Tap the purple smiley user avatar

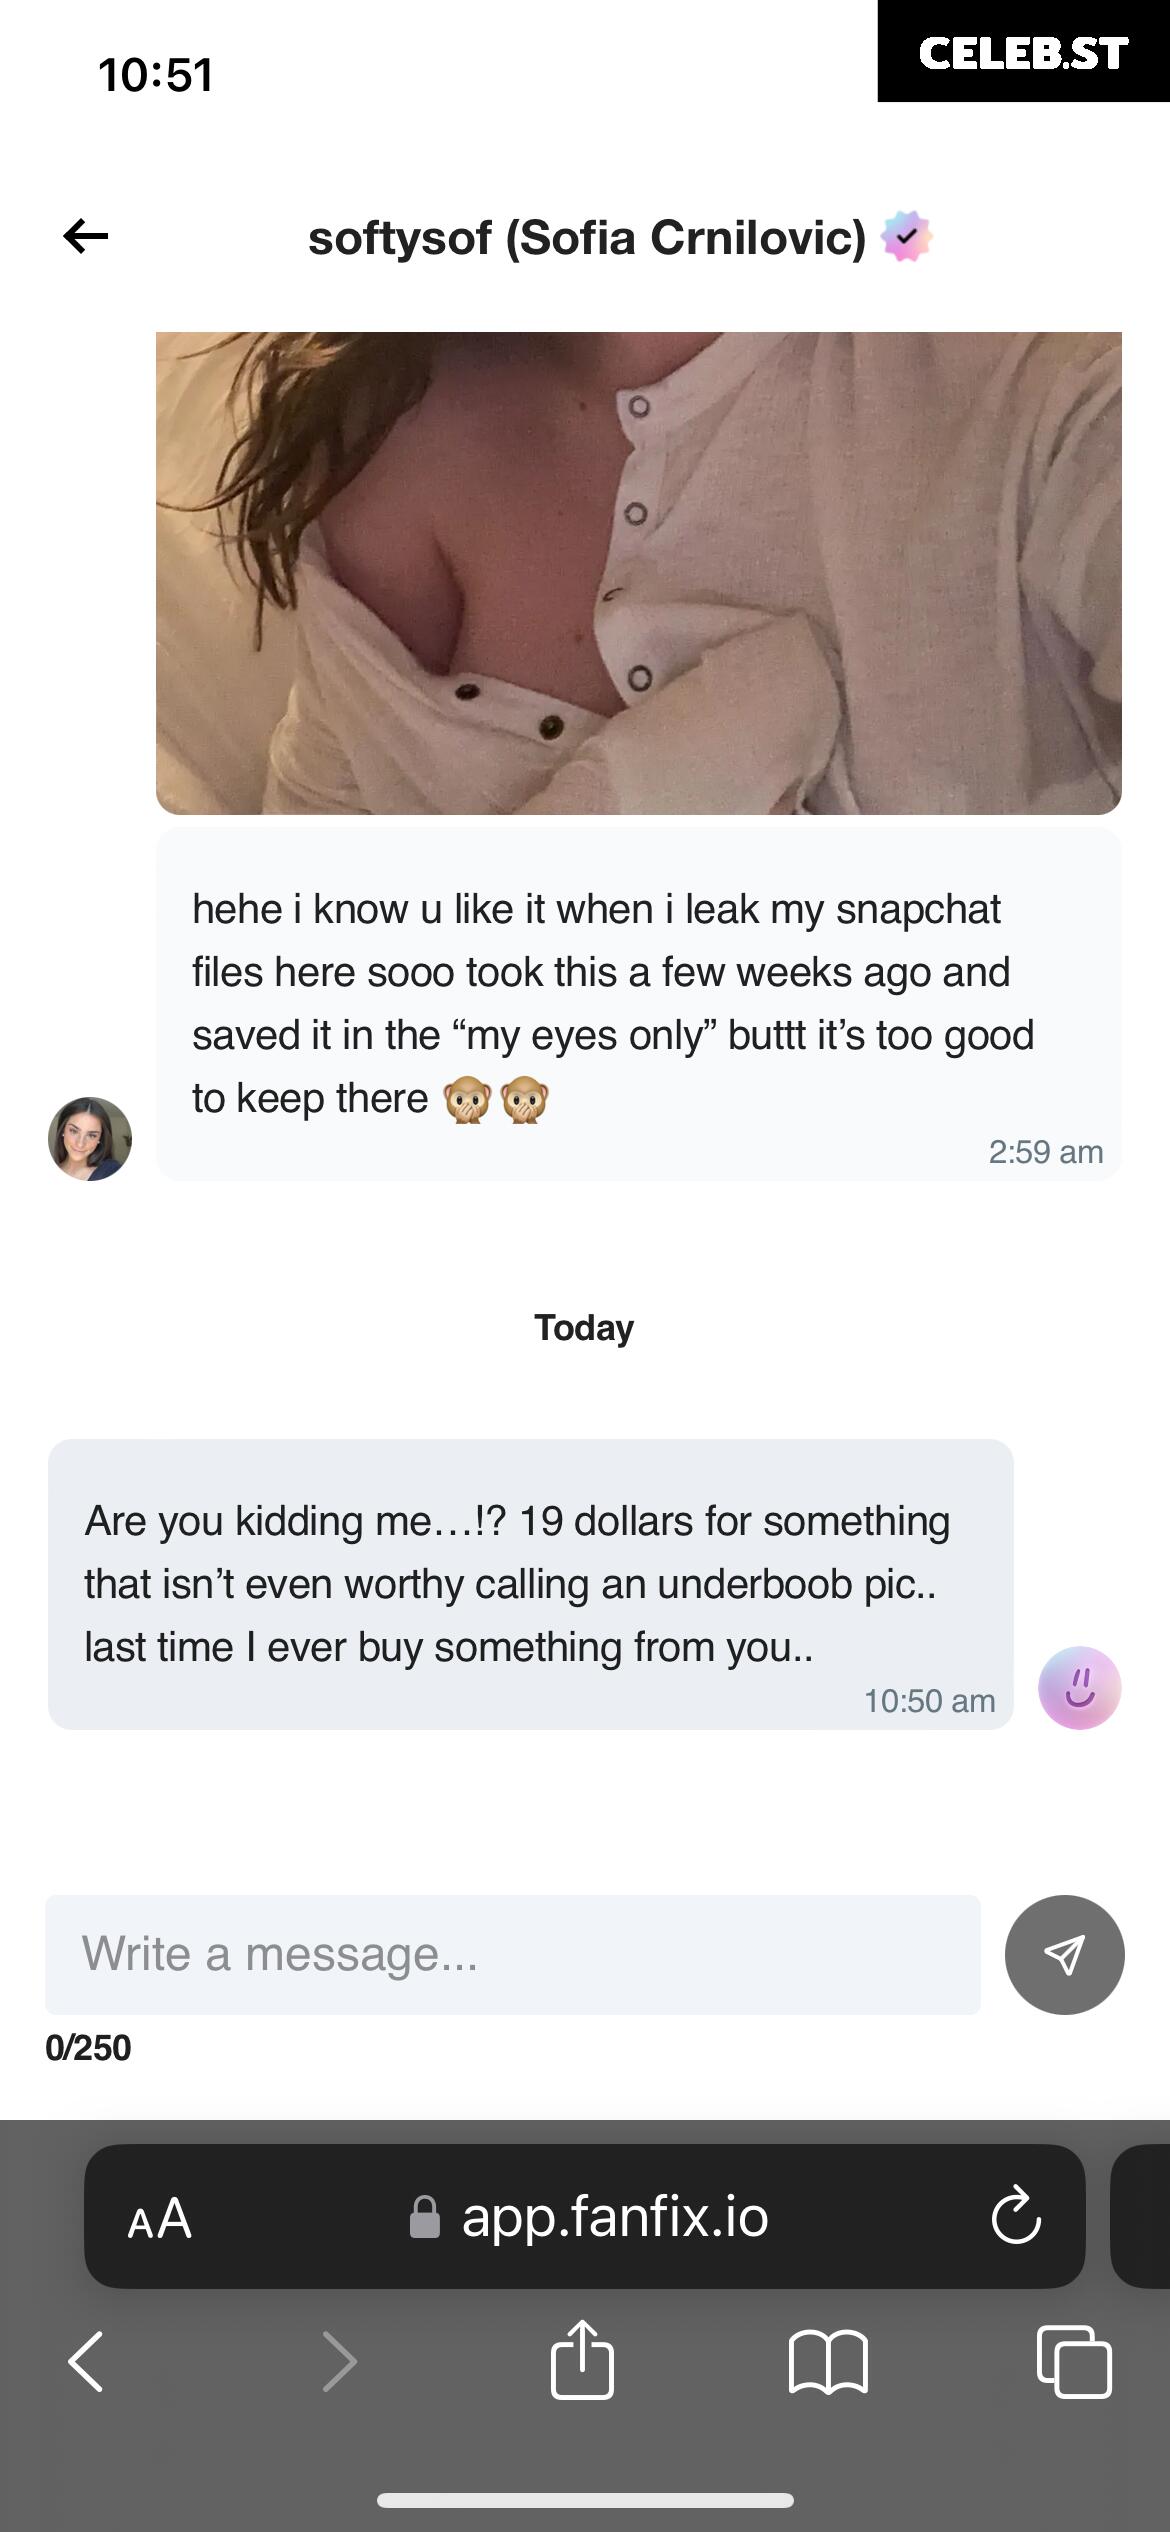tap(1079, 1688)
